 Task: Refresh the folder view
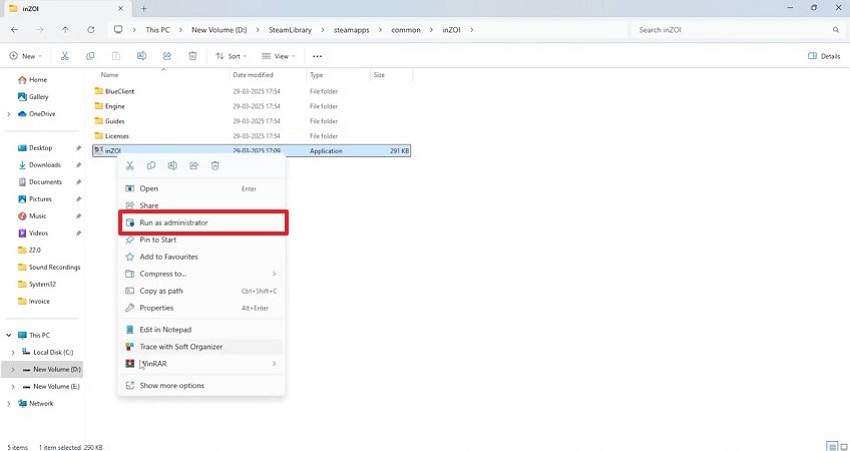click(x=91, y=30)
